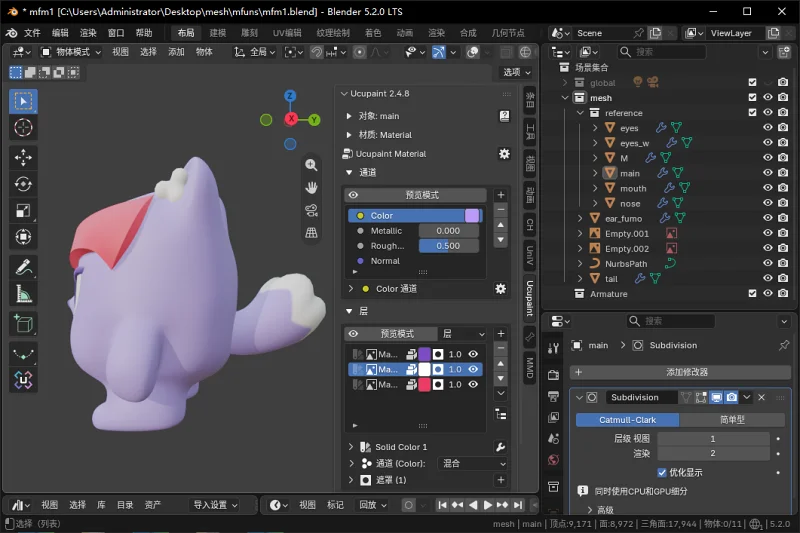Click the wrench icon next to Solid Color 1
800x533 pixels.
[x=501, y=447]
